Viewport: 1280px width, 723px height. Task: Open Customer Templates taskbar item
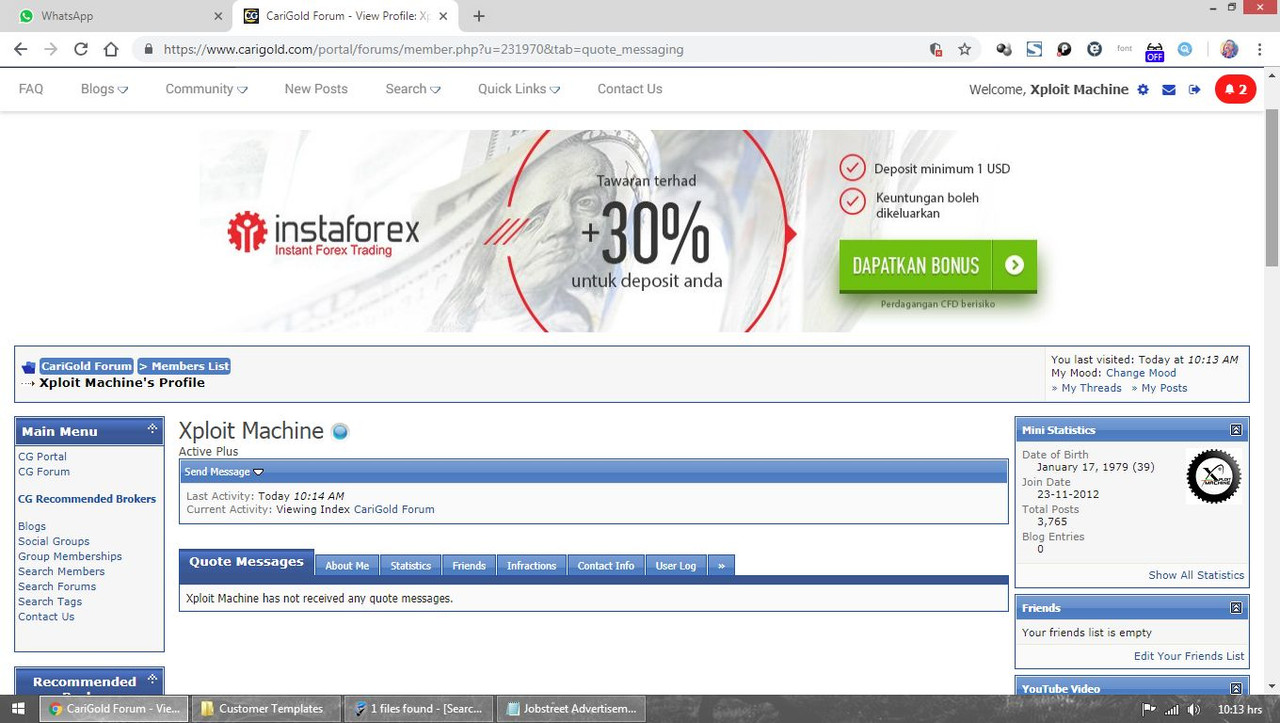pyautogui.click(x=265, y=709)
